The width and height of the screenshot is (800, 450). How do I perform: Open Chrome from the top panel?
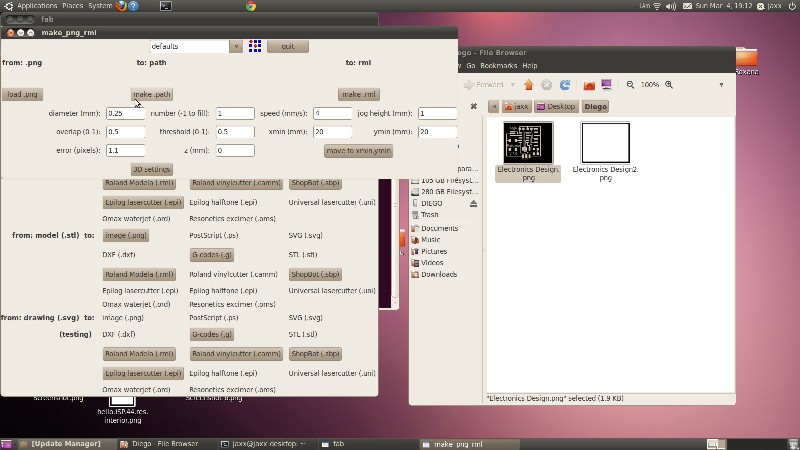(251, 6)
